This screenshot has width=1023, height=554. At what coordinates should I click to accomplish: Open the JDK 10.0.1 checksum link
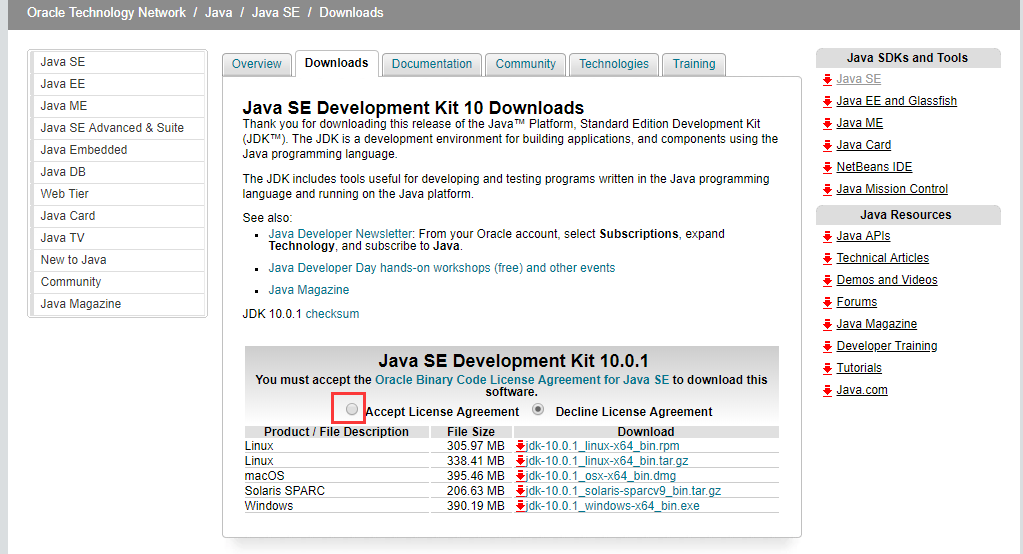click(x=332, y=314)
